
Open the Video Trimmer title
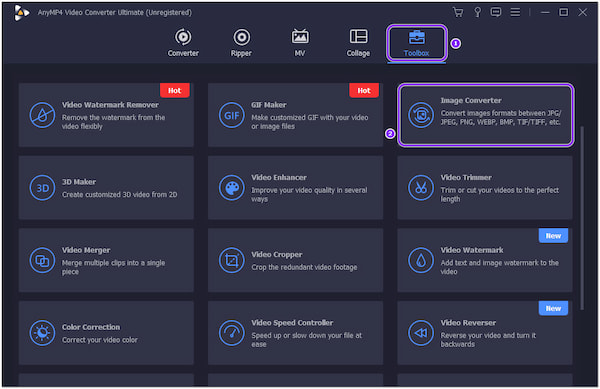[466, 177]
